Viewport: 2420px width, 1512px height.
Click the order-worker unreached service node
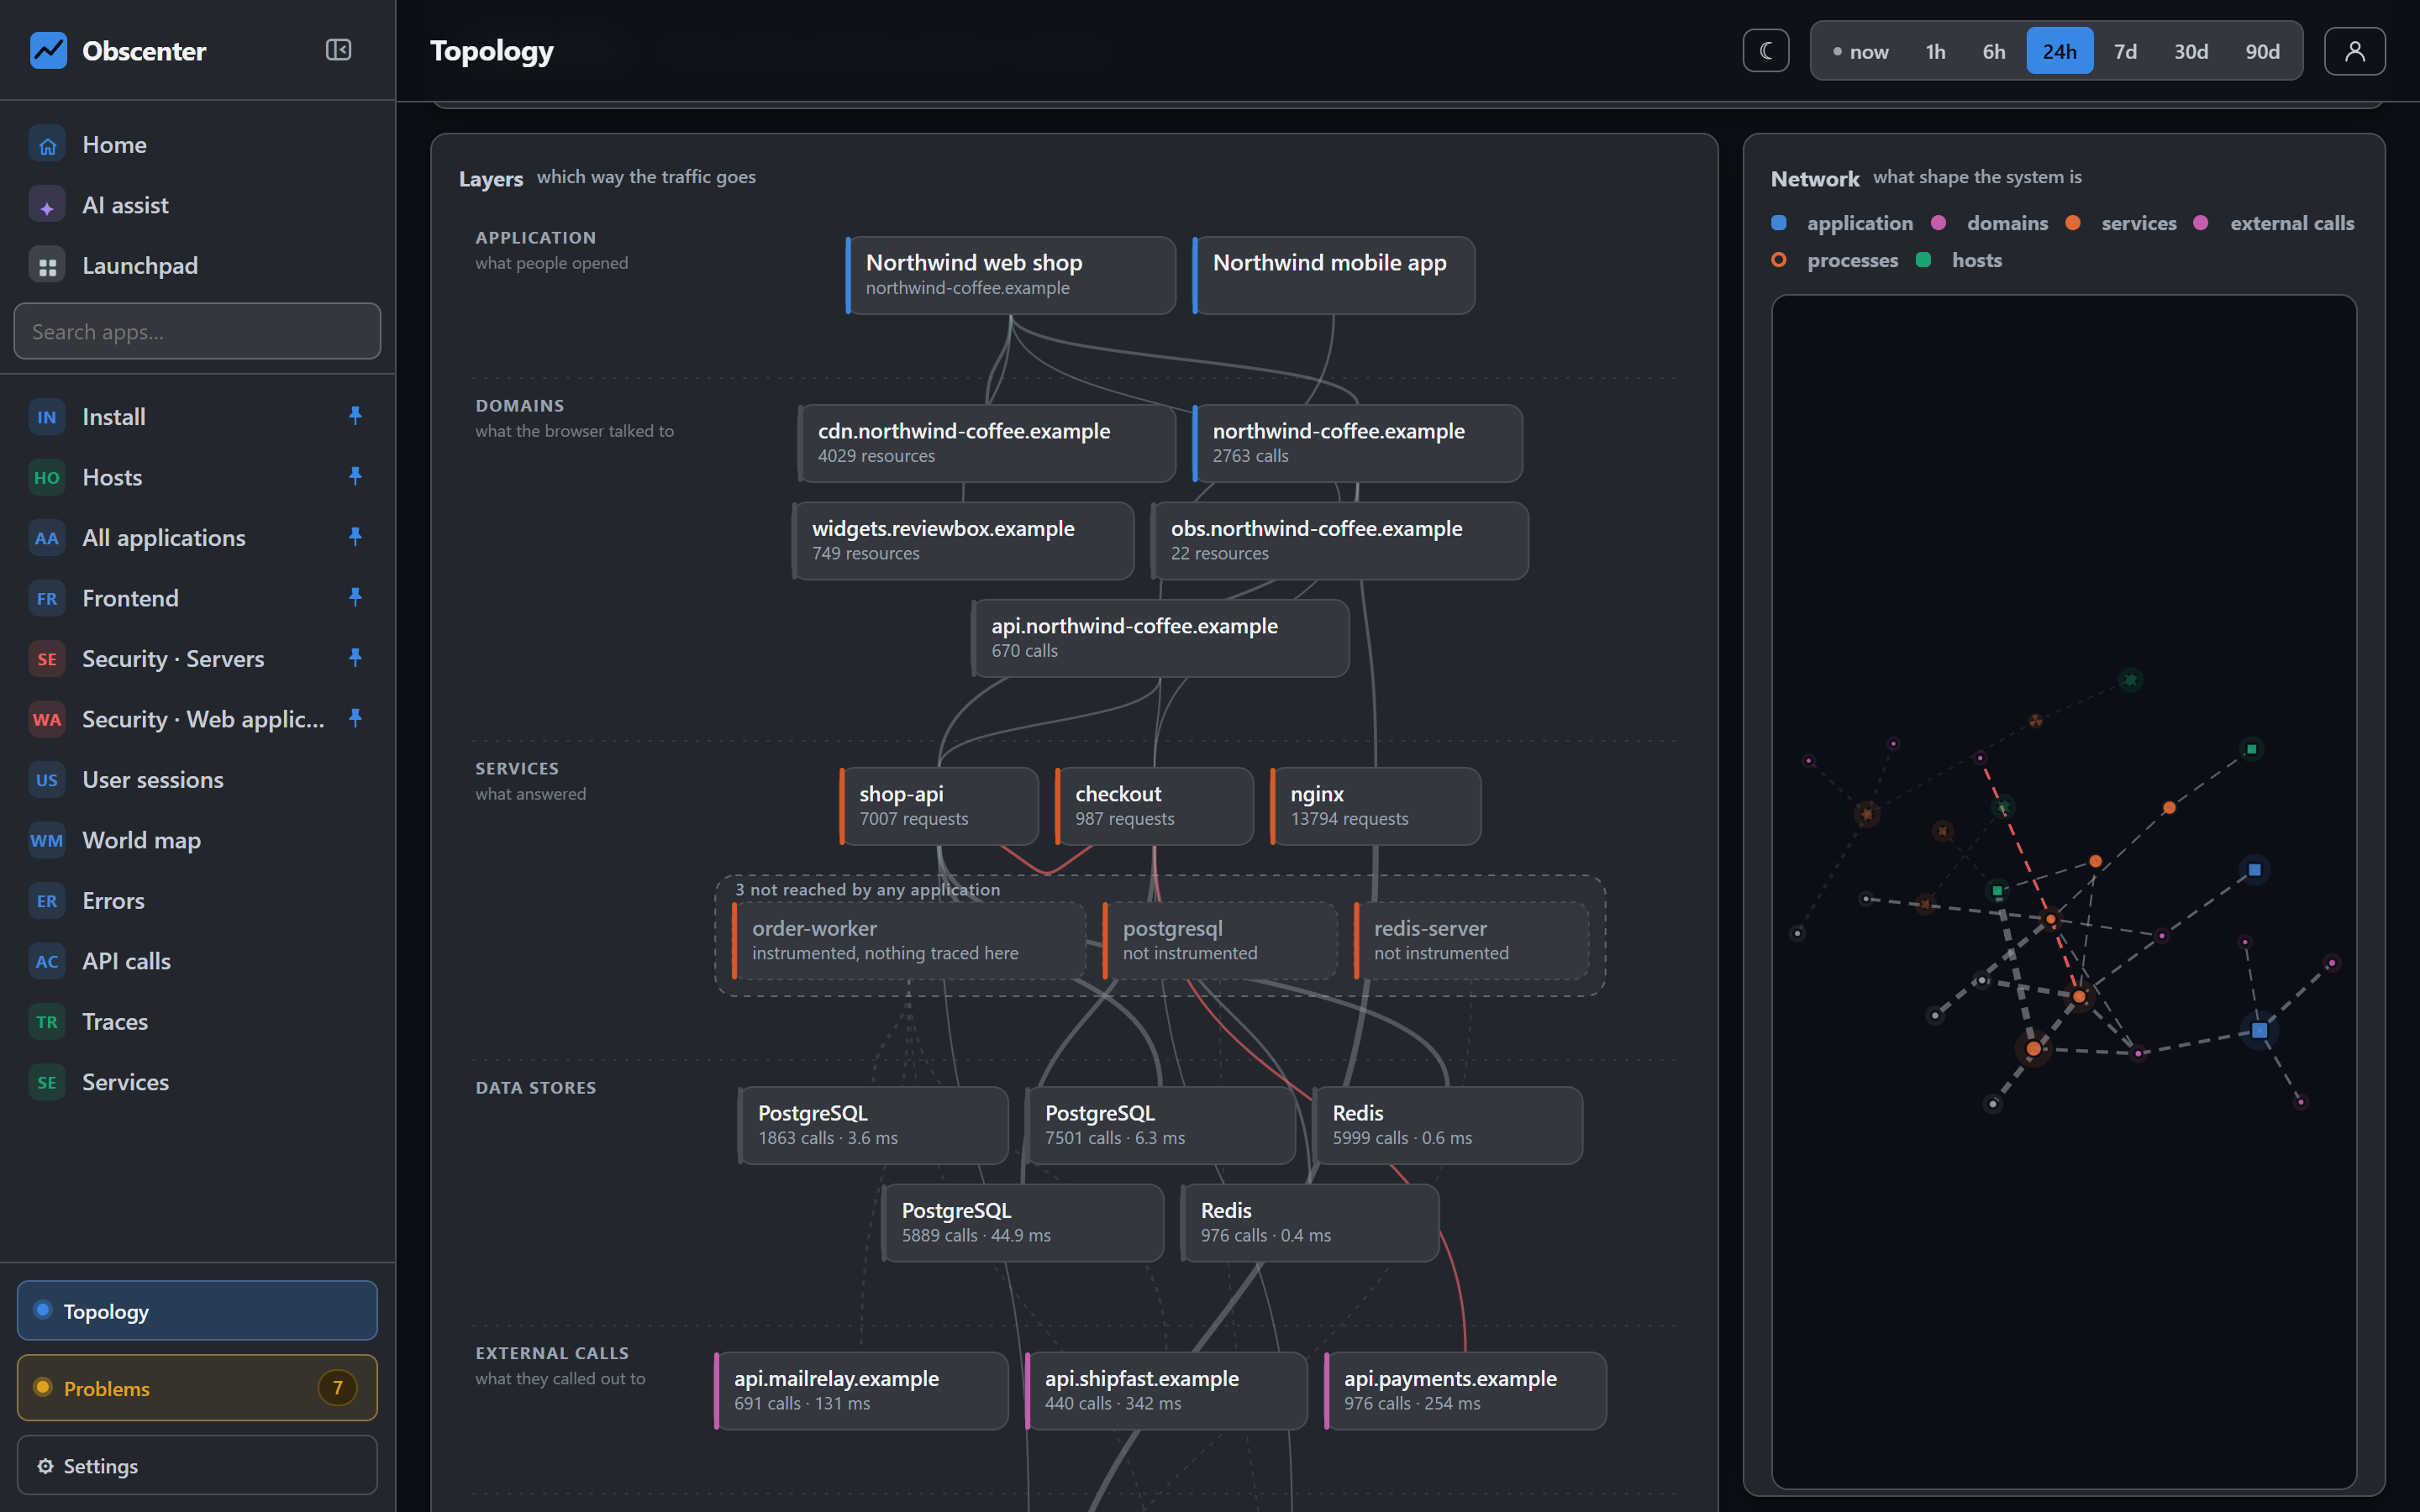(x=909, y=941)
